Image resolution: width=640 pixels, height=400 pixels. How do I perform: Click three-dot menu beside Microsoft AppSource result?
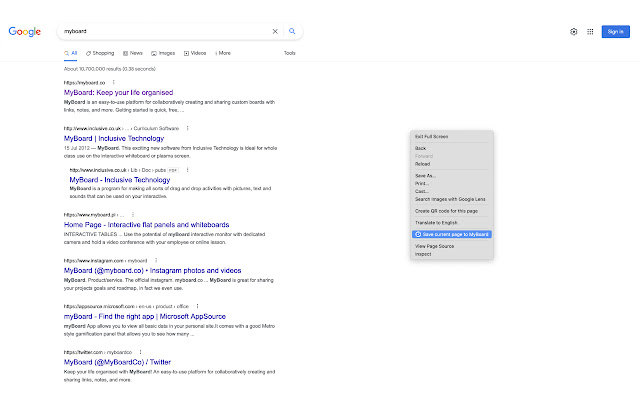coord(197,305)
